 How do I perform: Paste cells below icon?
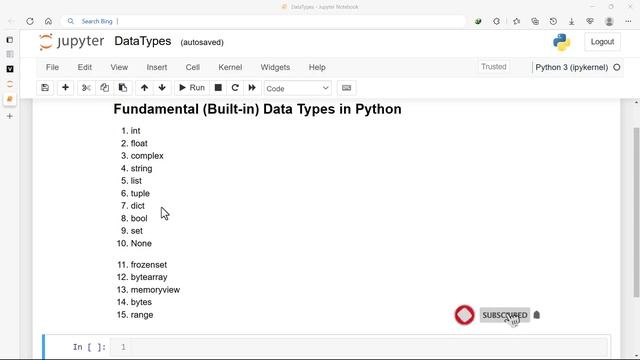[123, 88]
